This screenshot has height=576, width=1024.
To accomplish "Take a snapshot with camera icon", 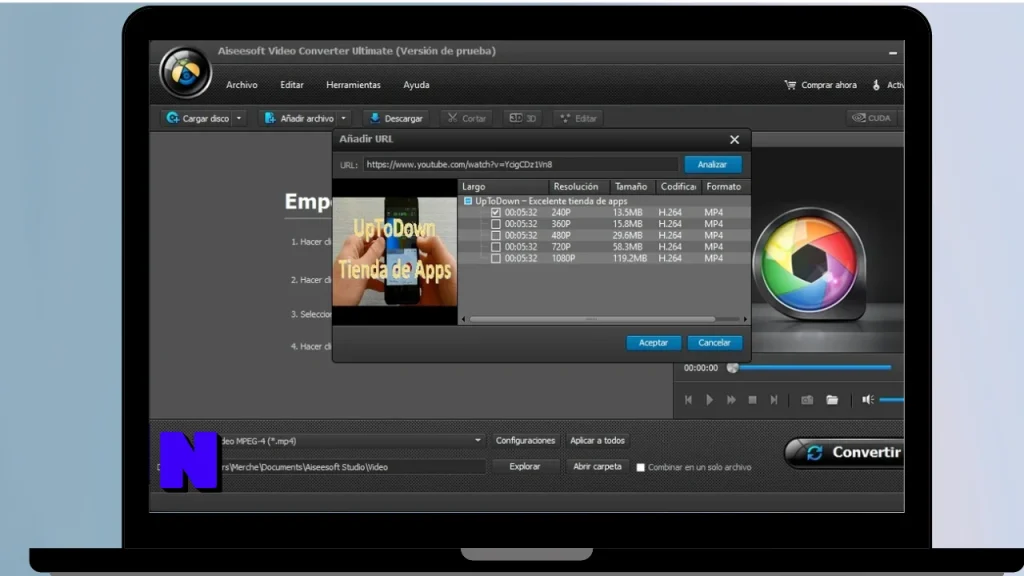I will point(807,400).
